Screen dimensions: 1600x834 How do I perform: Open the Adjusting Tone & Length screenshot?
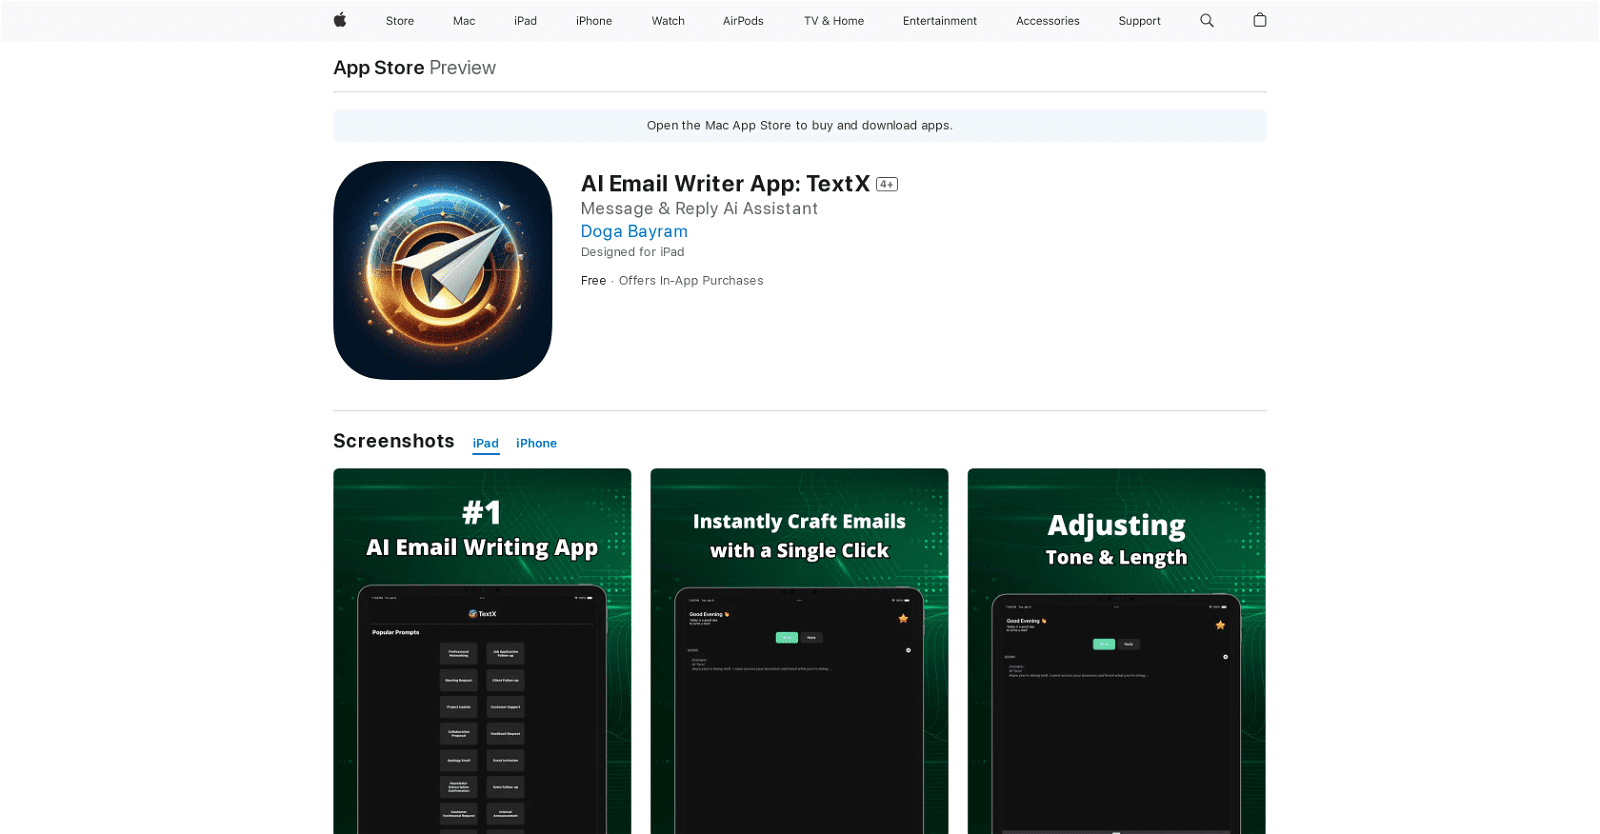tap(1116, 650)
